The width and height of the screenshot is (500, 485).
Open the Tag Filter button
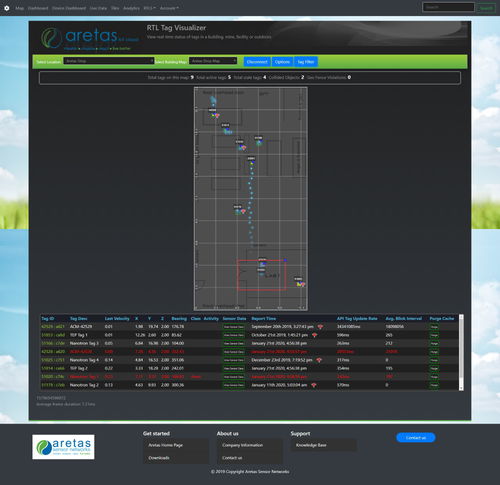(x=306, y=62)
